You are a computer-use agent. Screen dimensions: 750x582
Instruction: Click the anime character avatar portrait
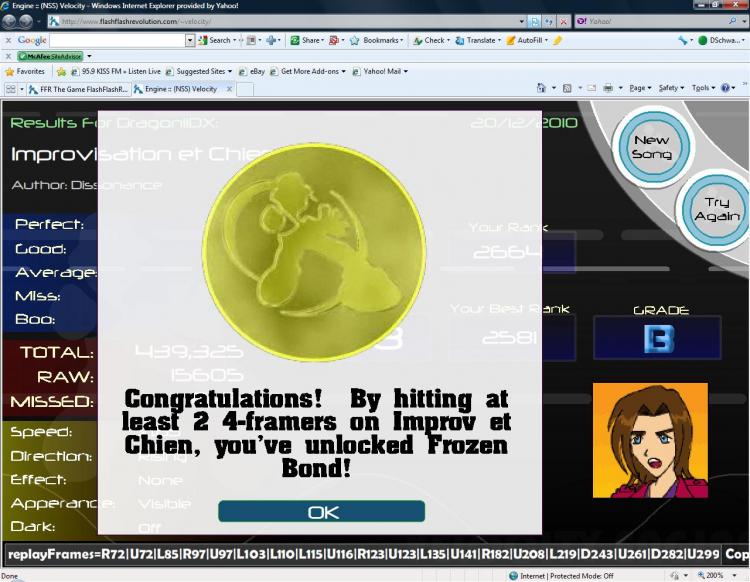click(650, 440)
